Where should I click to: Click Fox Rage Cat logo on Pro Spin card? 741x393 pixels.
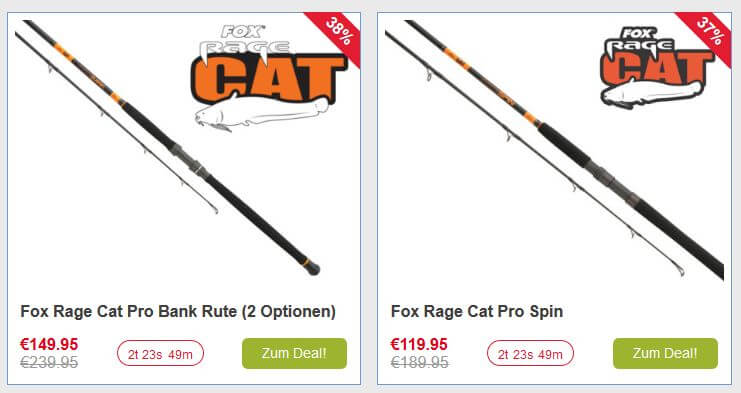pyautogui.click(x=656, y=67)
